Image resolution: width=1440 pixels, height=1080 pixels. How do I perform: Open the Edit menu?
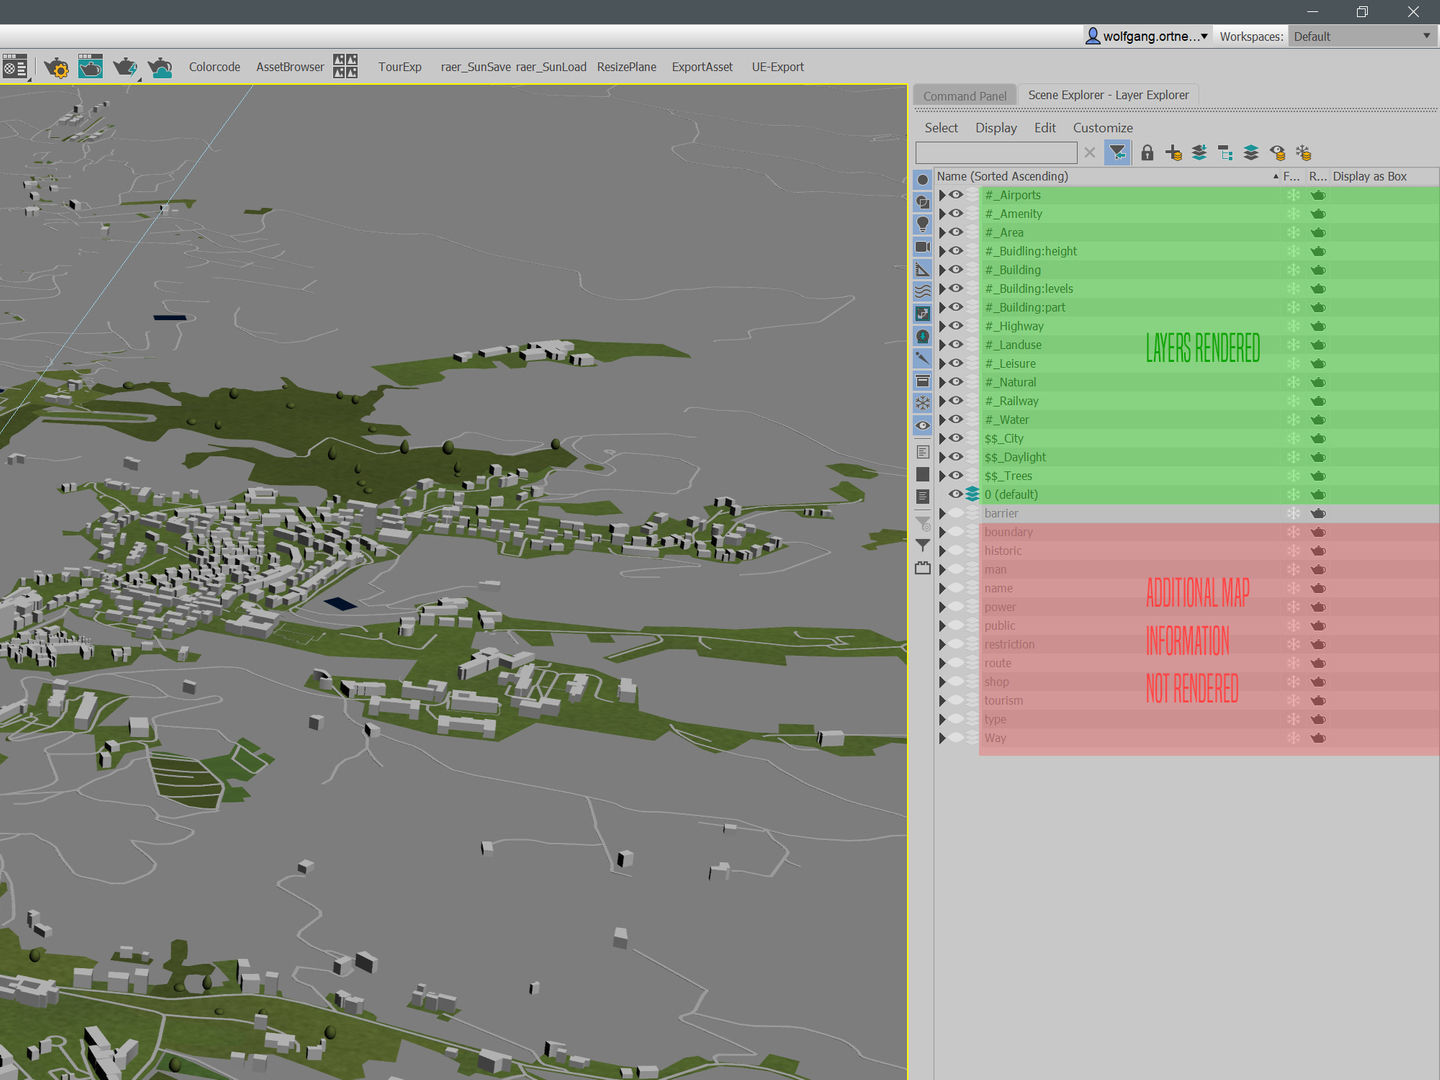(1045, 128)
